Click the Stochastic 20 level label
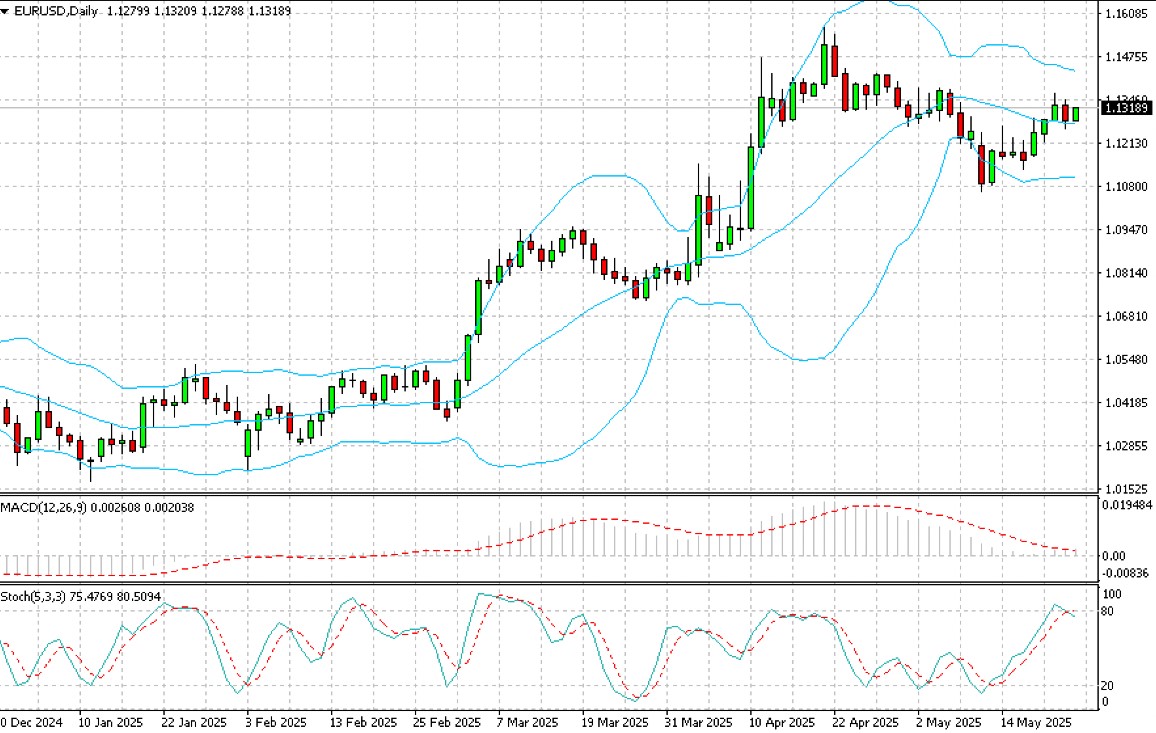 coord(1107,686)
